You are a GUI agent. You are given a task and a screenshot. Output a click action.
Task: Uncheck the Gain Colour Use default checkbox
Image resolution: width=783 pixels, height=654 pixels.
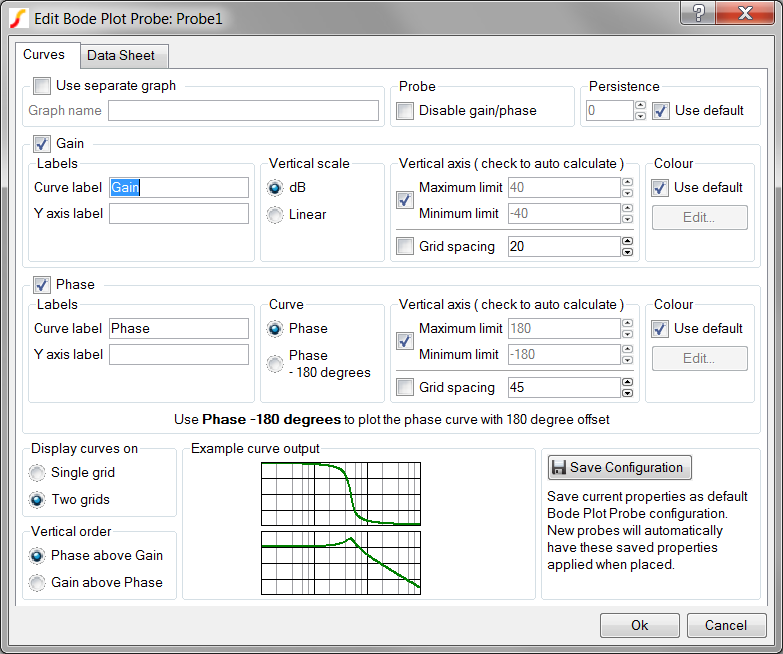pos(660,187)
